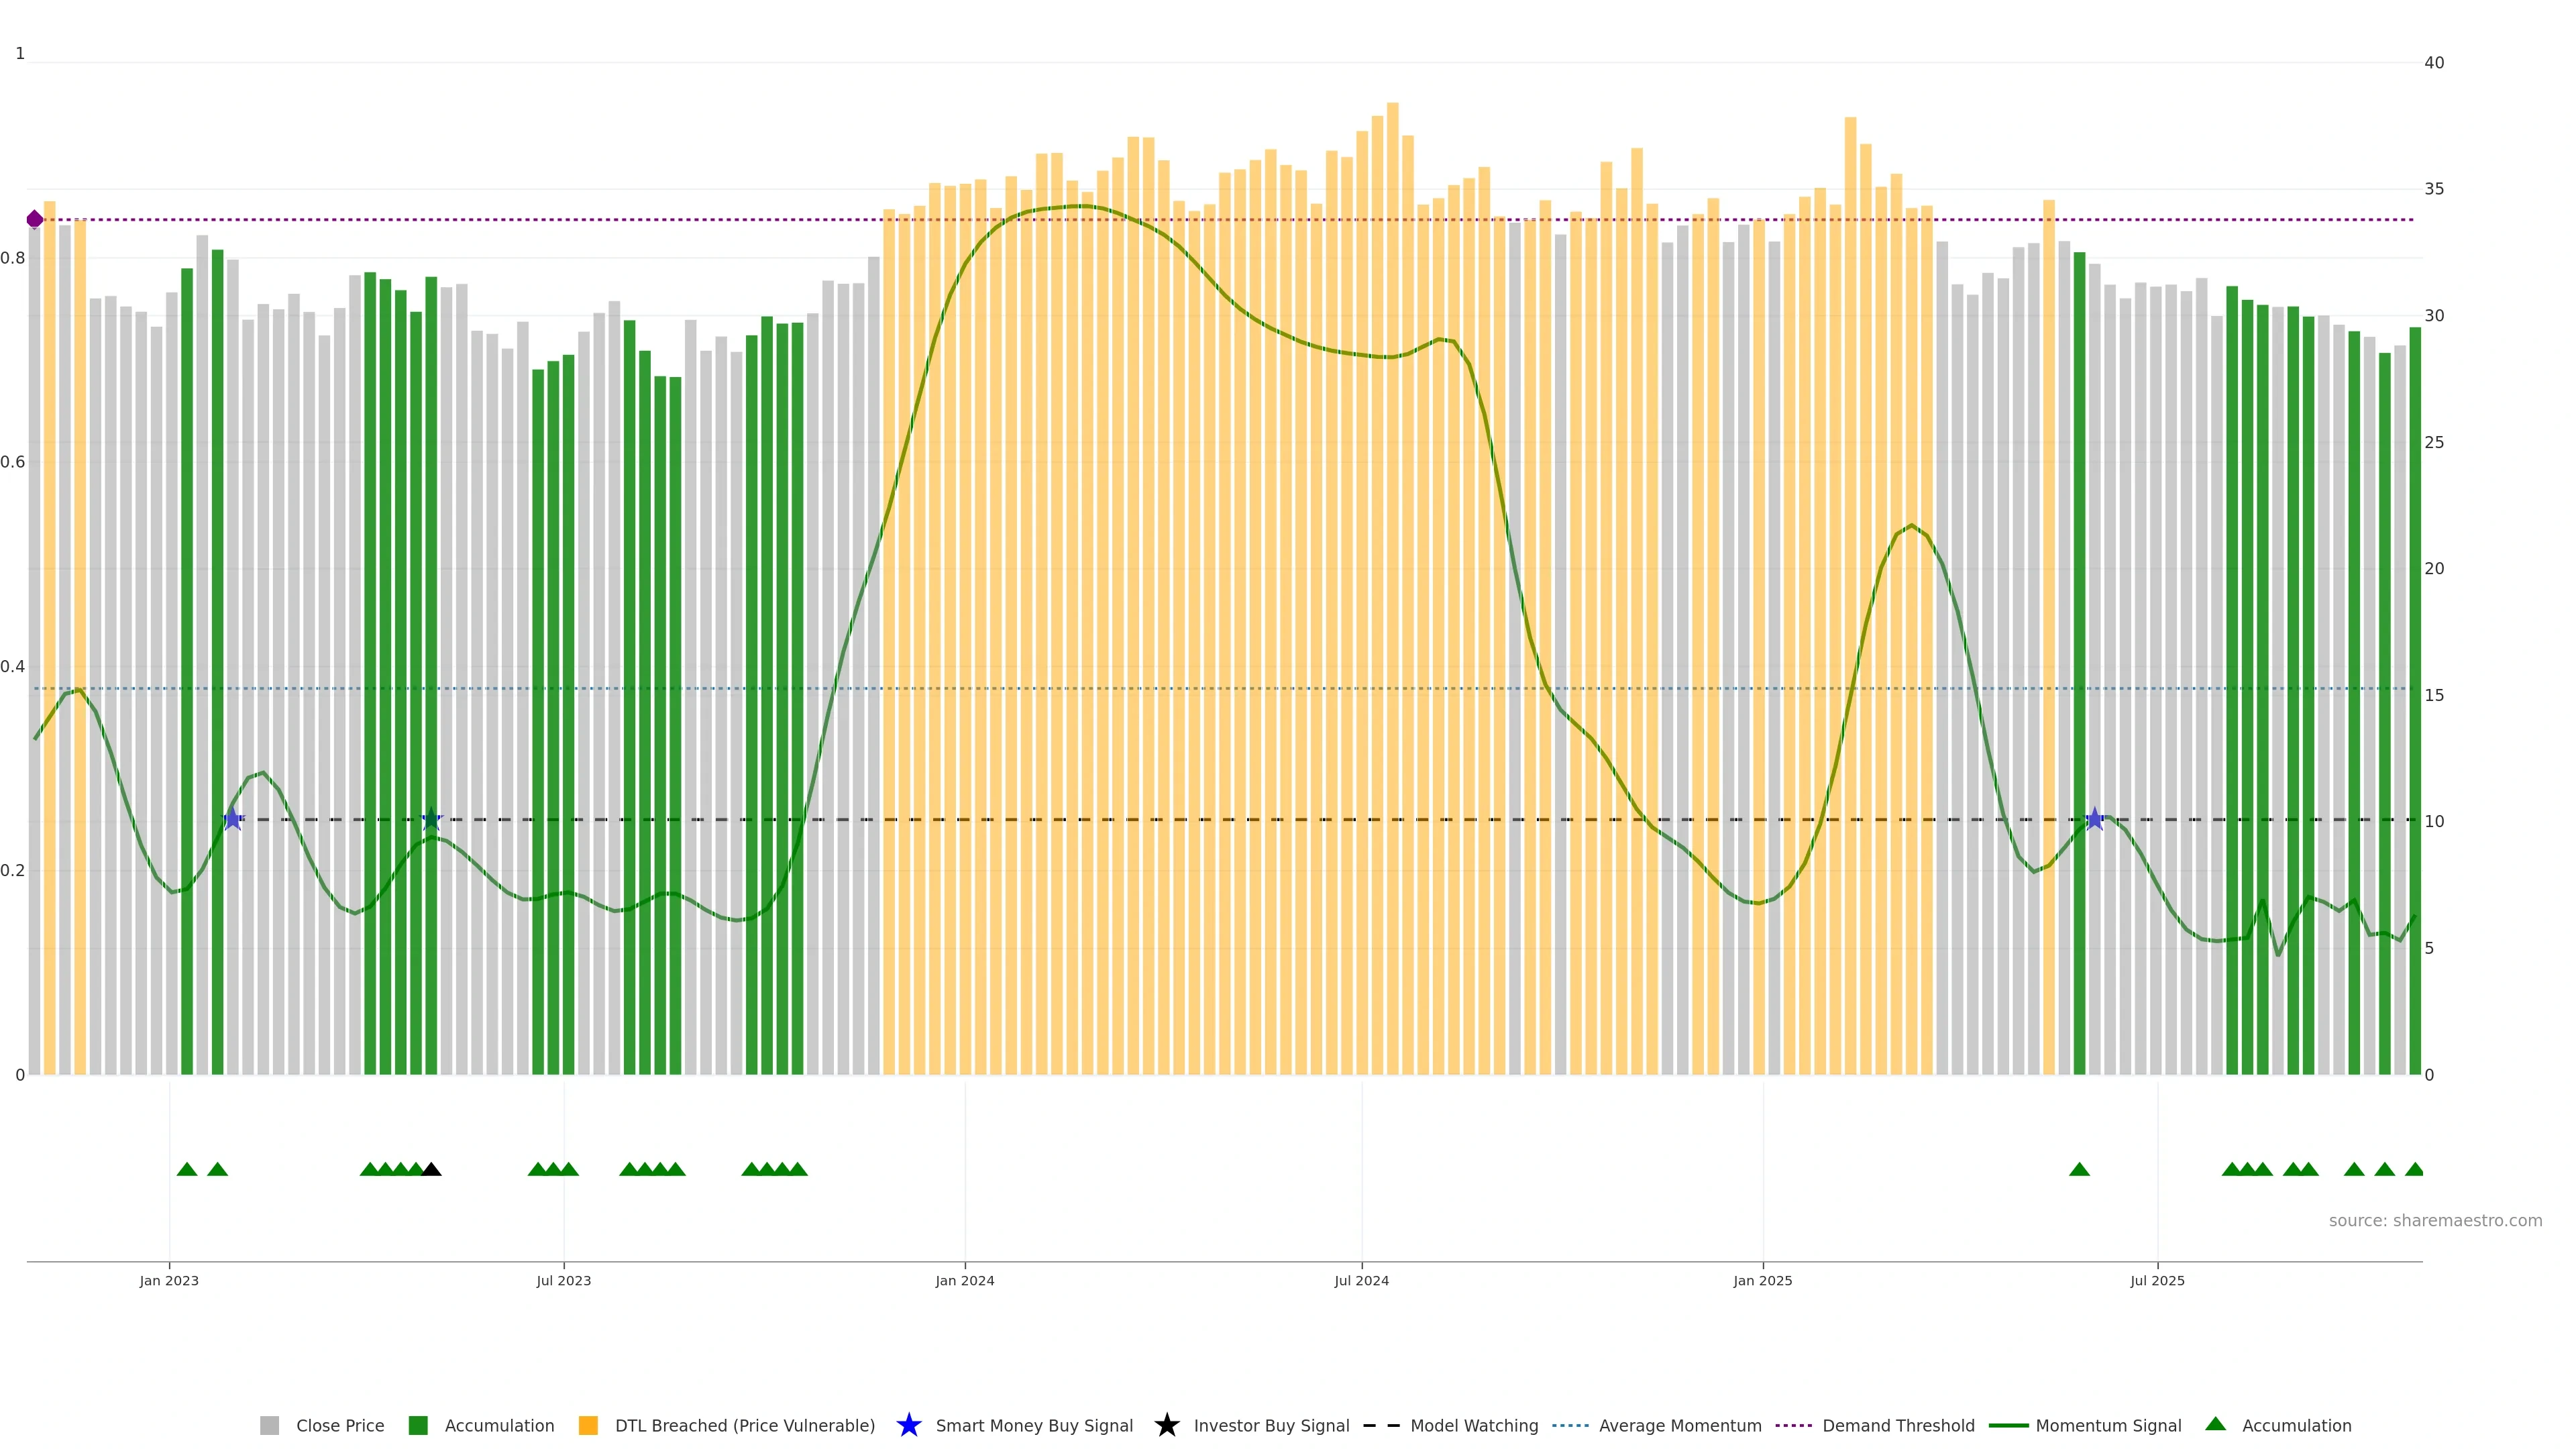
Task: Click the green Accumulation triangle legend icon
Action: 2215,1424
